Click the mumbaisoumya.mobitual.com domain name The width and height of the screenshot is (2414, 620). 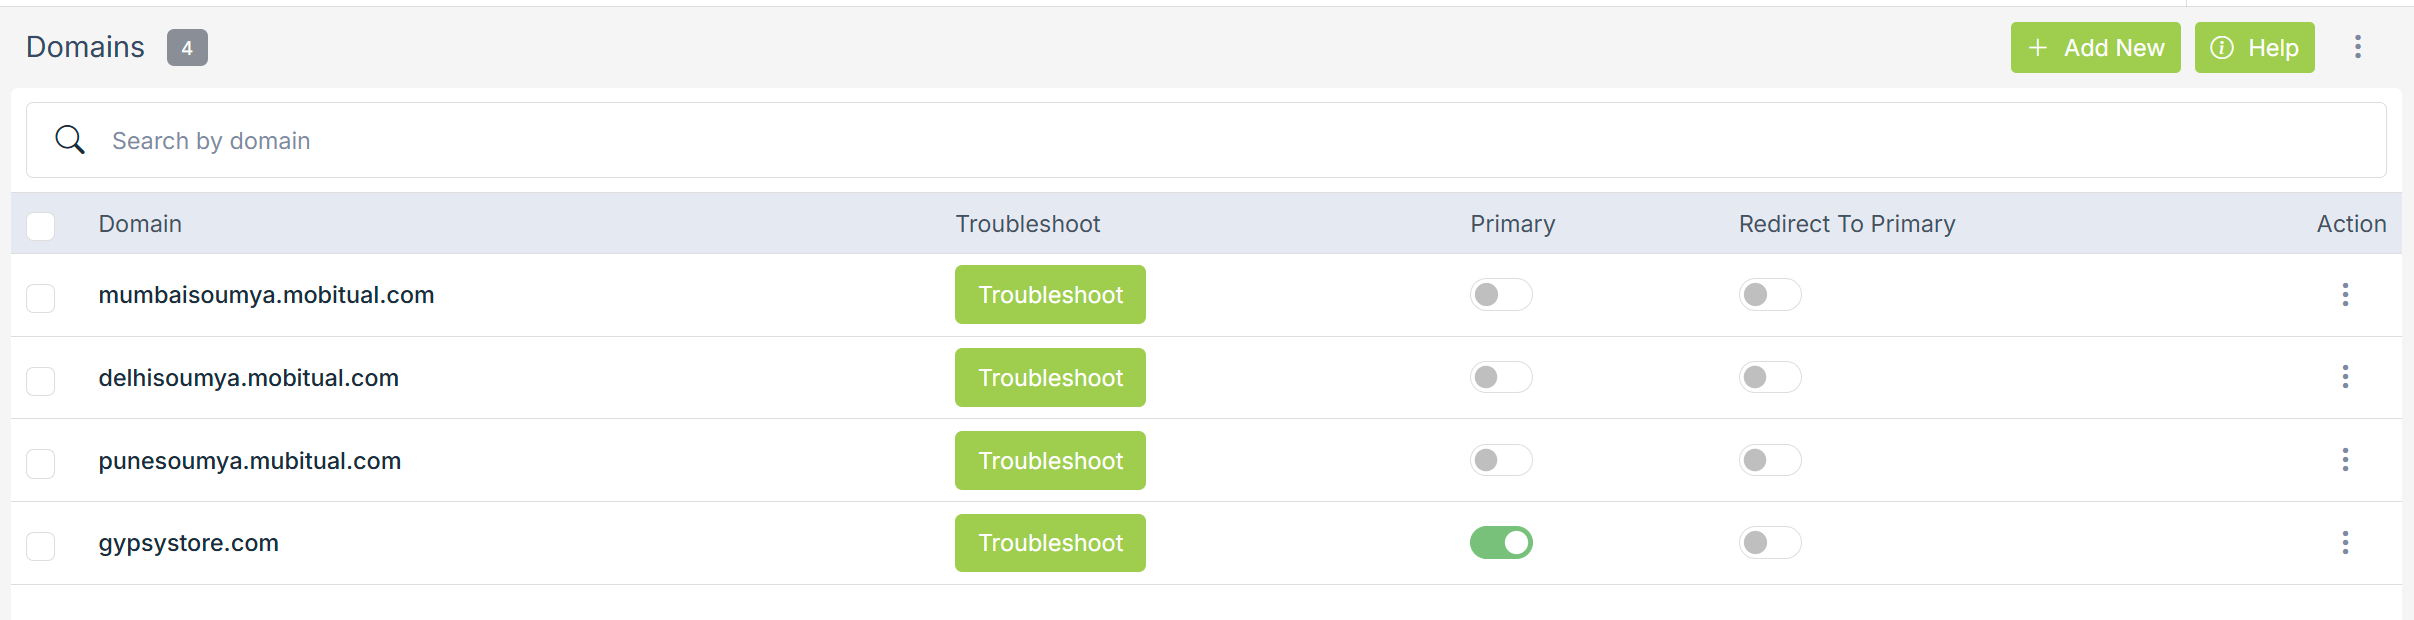[266, 295]
